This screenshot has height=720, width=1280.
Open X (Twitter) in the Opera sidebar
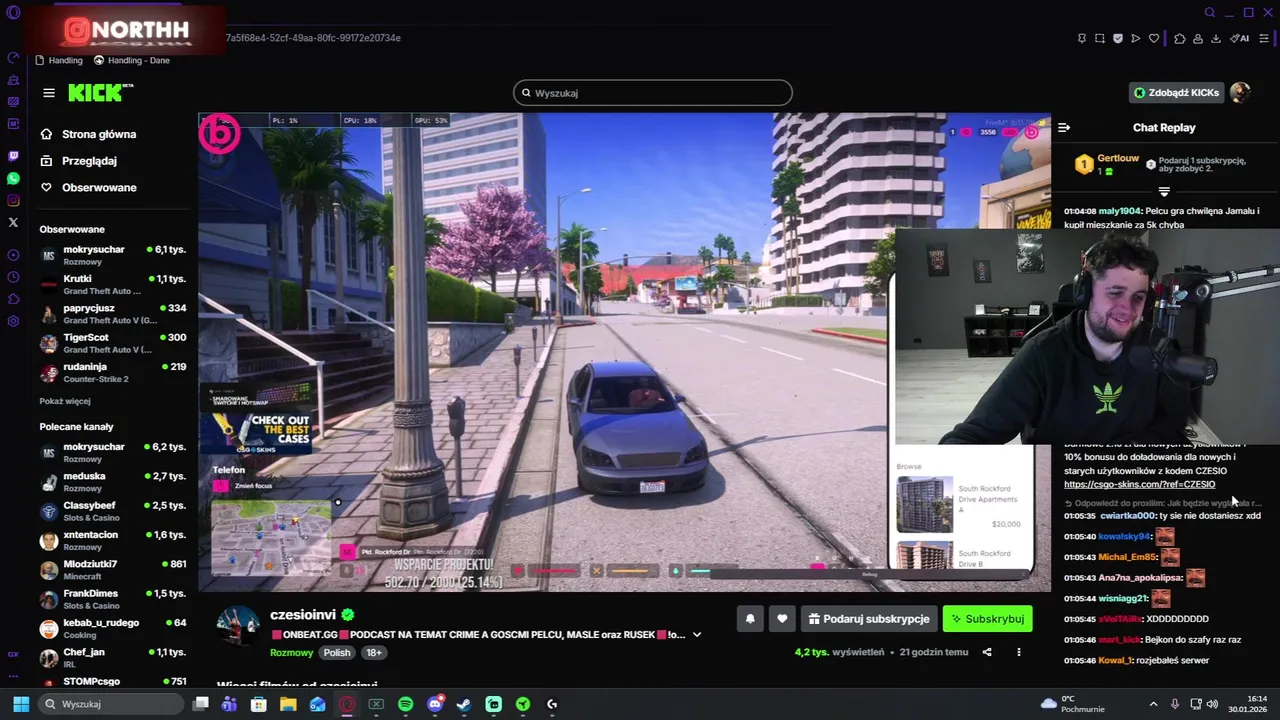(x=13, y=222)
